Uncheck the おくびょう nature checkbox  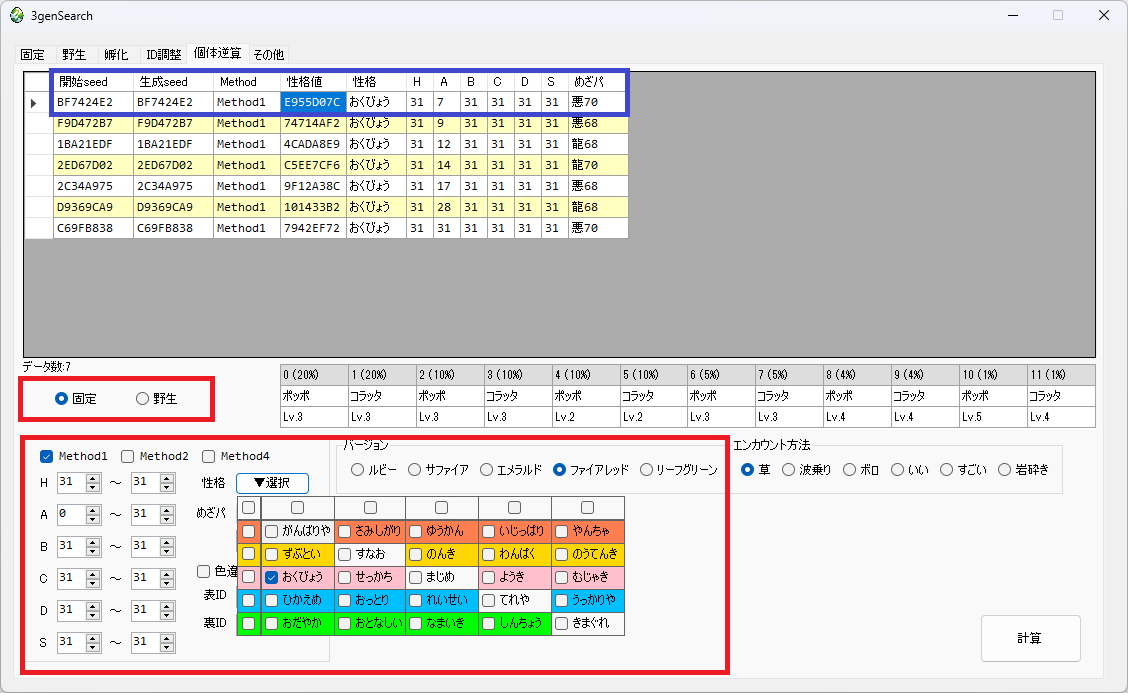271,577
